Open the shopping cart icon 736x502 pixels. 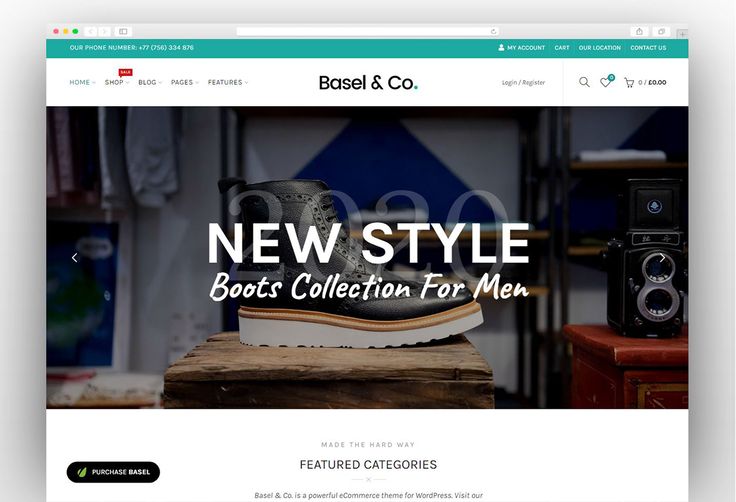click(629, 83)
